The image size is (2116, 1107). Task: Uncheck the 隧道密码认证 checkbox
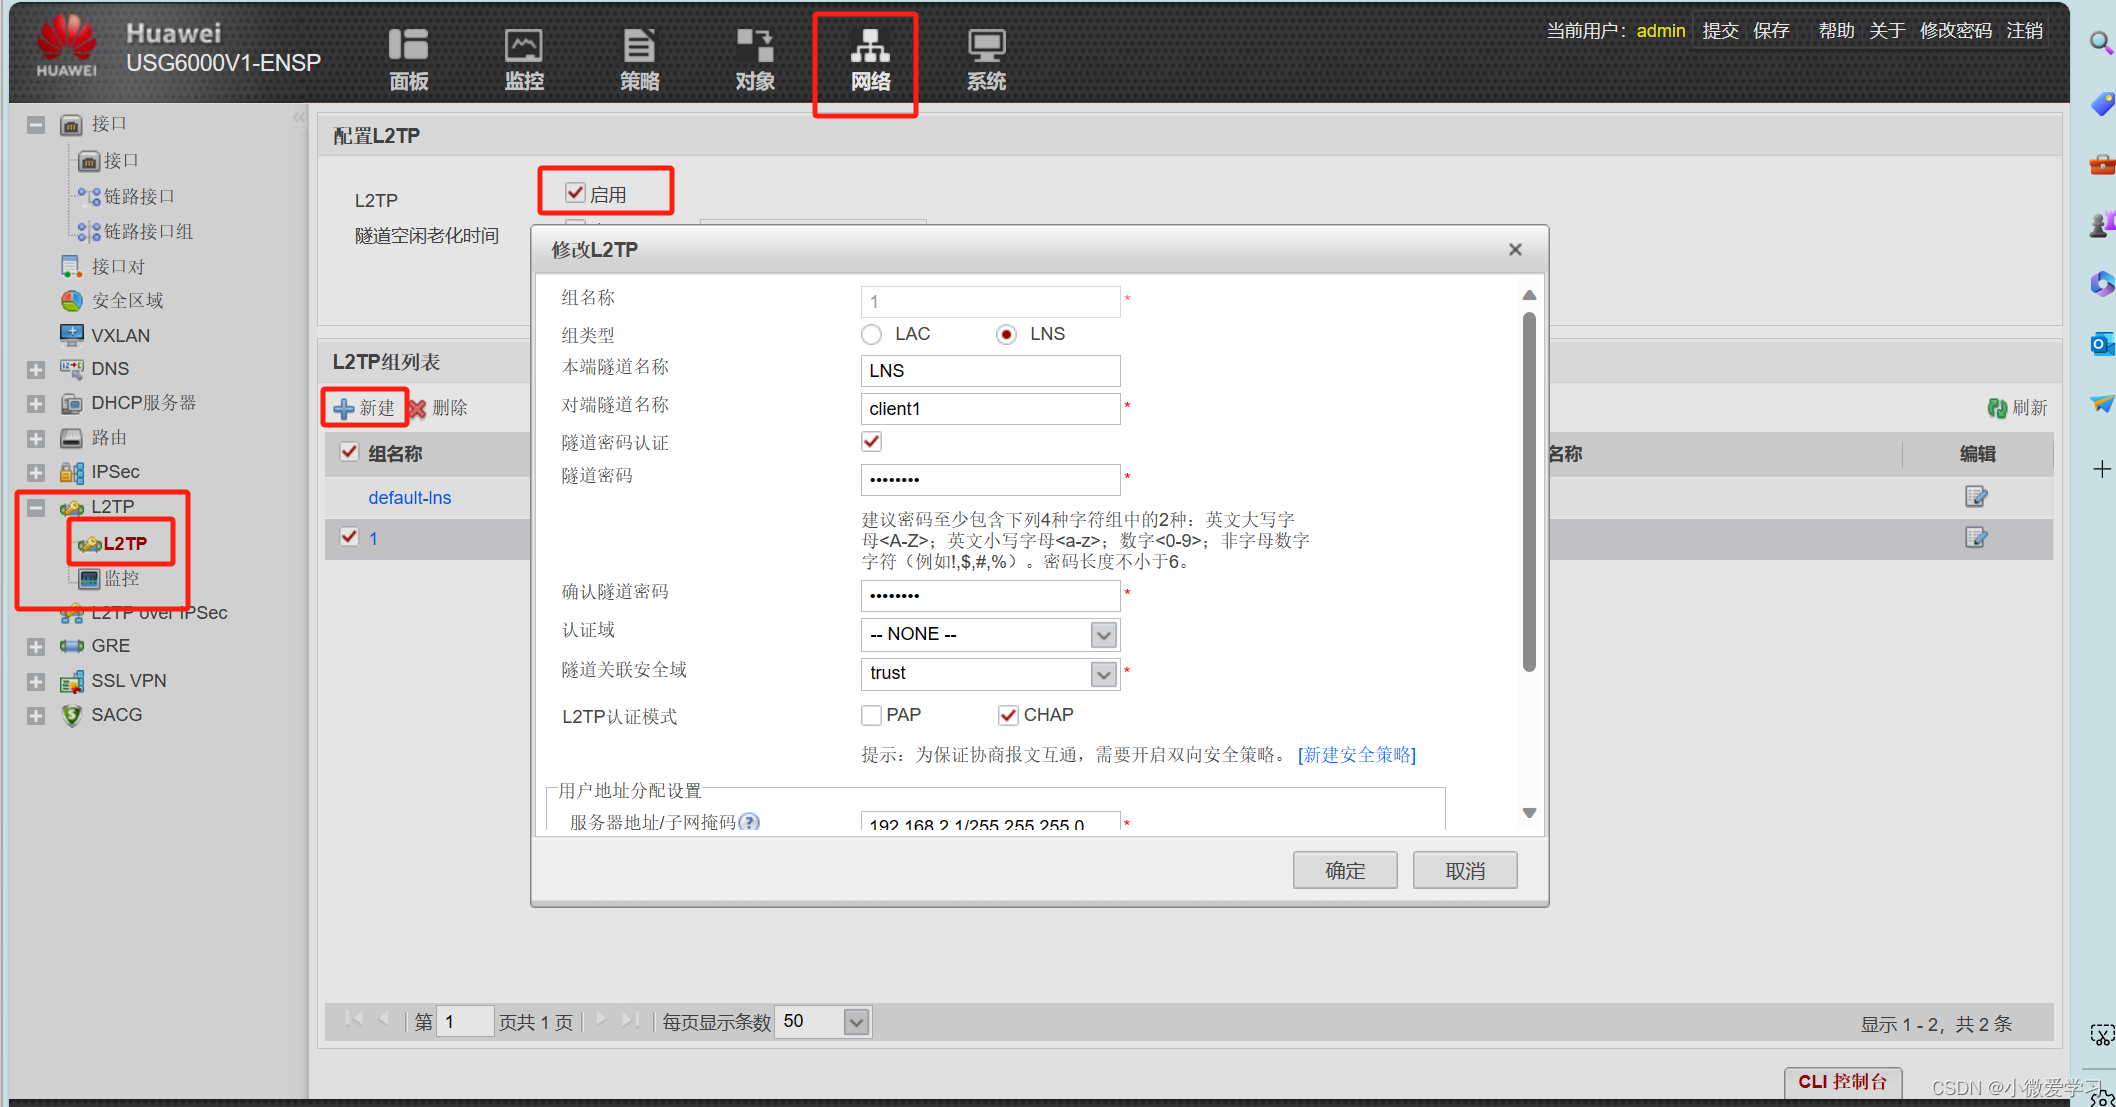872,442
